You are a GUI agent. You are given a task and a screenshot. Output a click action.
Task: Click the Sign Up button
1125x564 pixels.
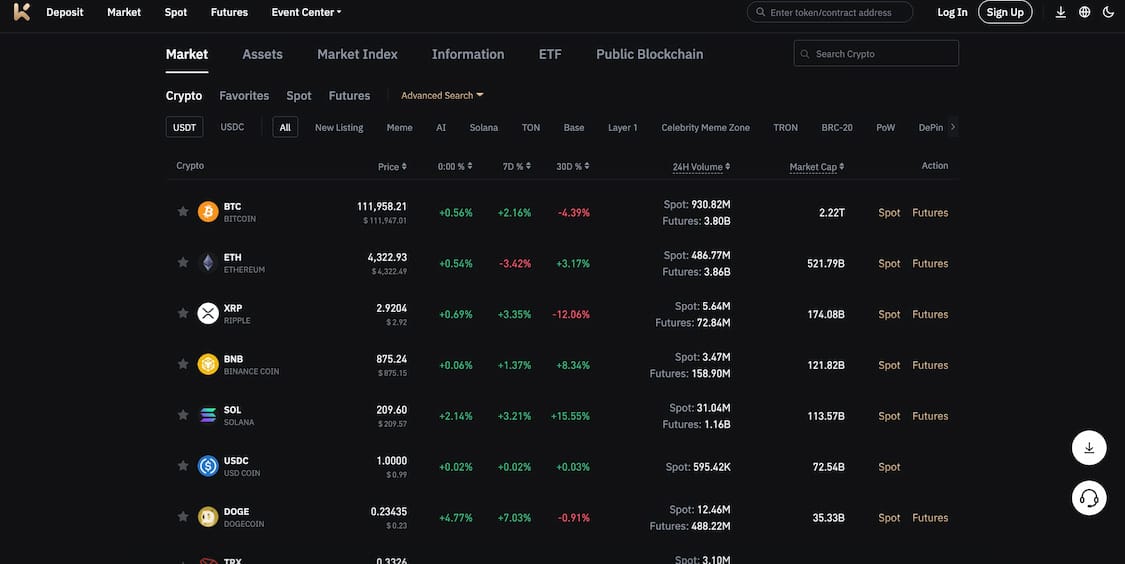tap(1005, 12)
